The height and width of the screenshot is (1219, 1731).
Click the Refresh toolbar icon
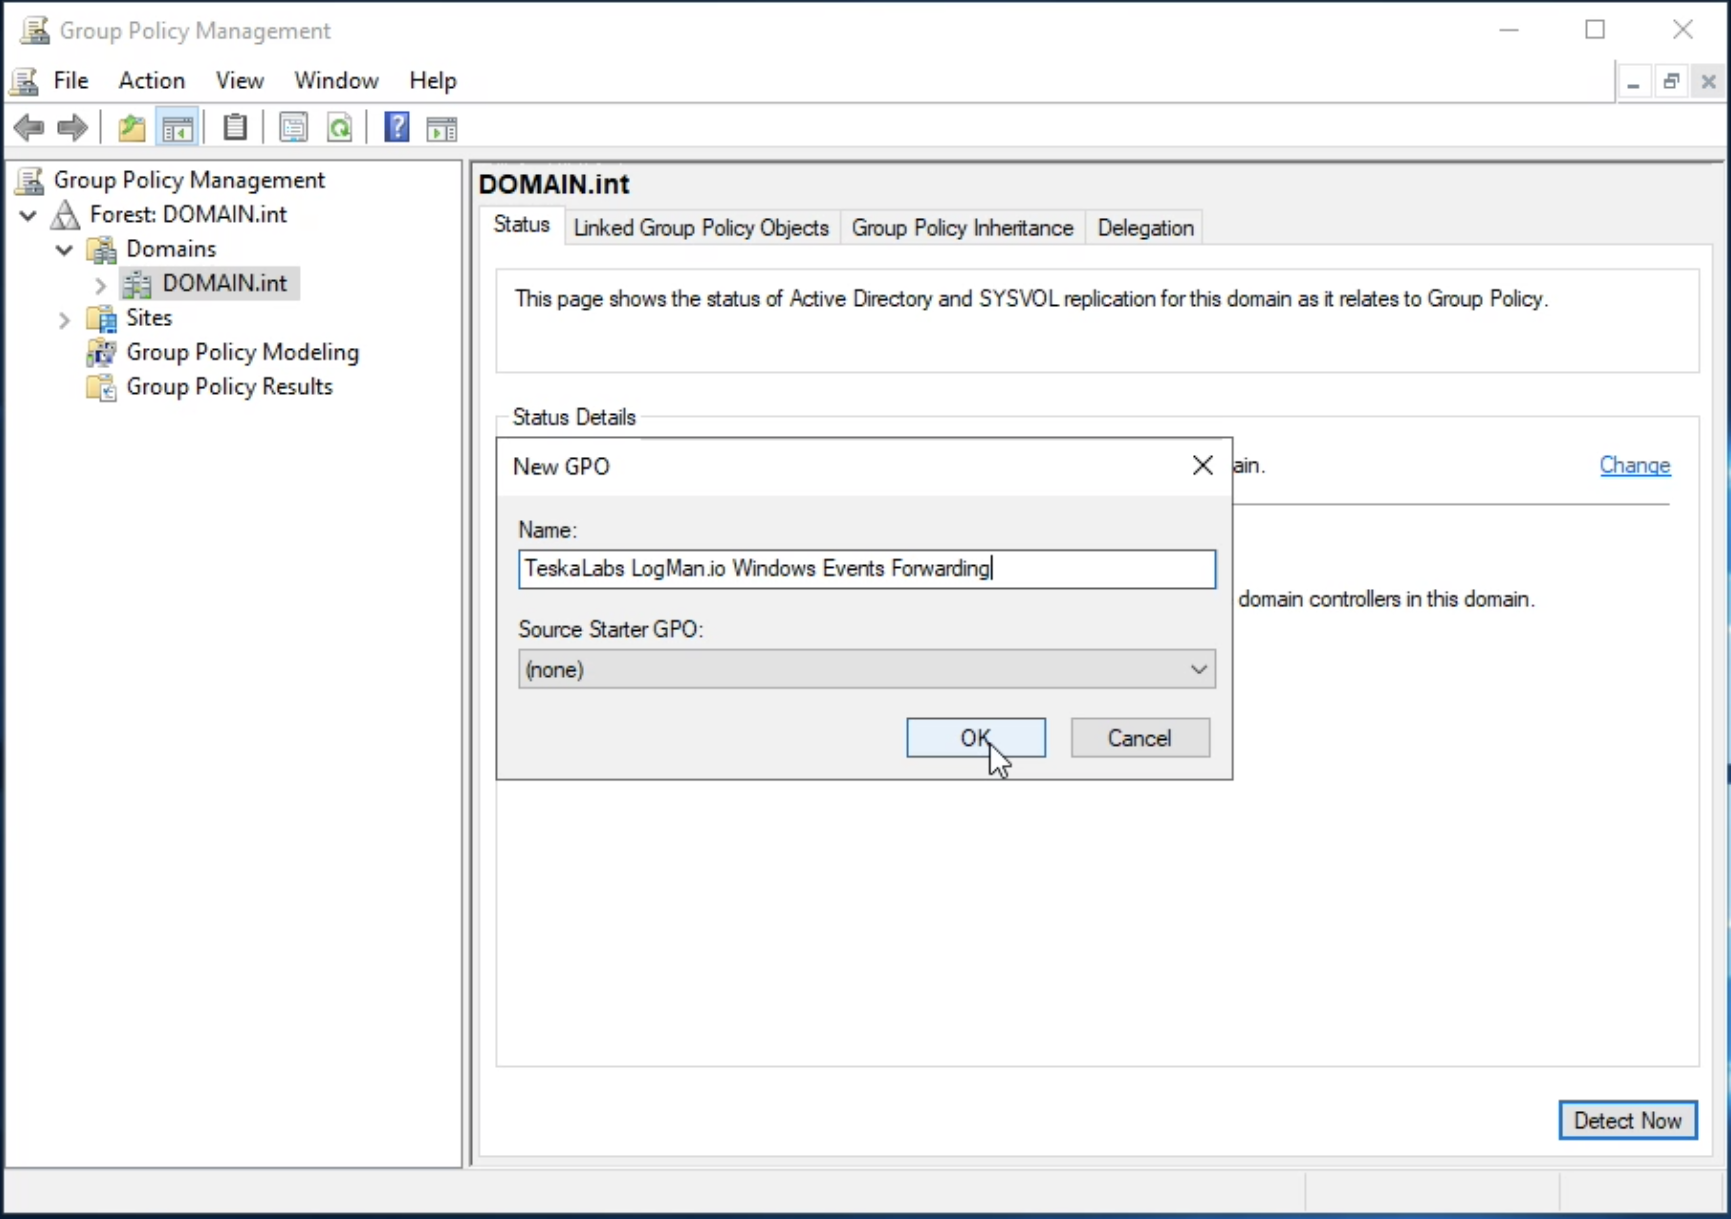click(x=340, y=128)
